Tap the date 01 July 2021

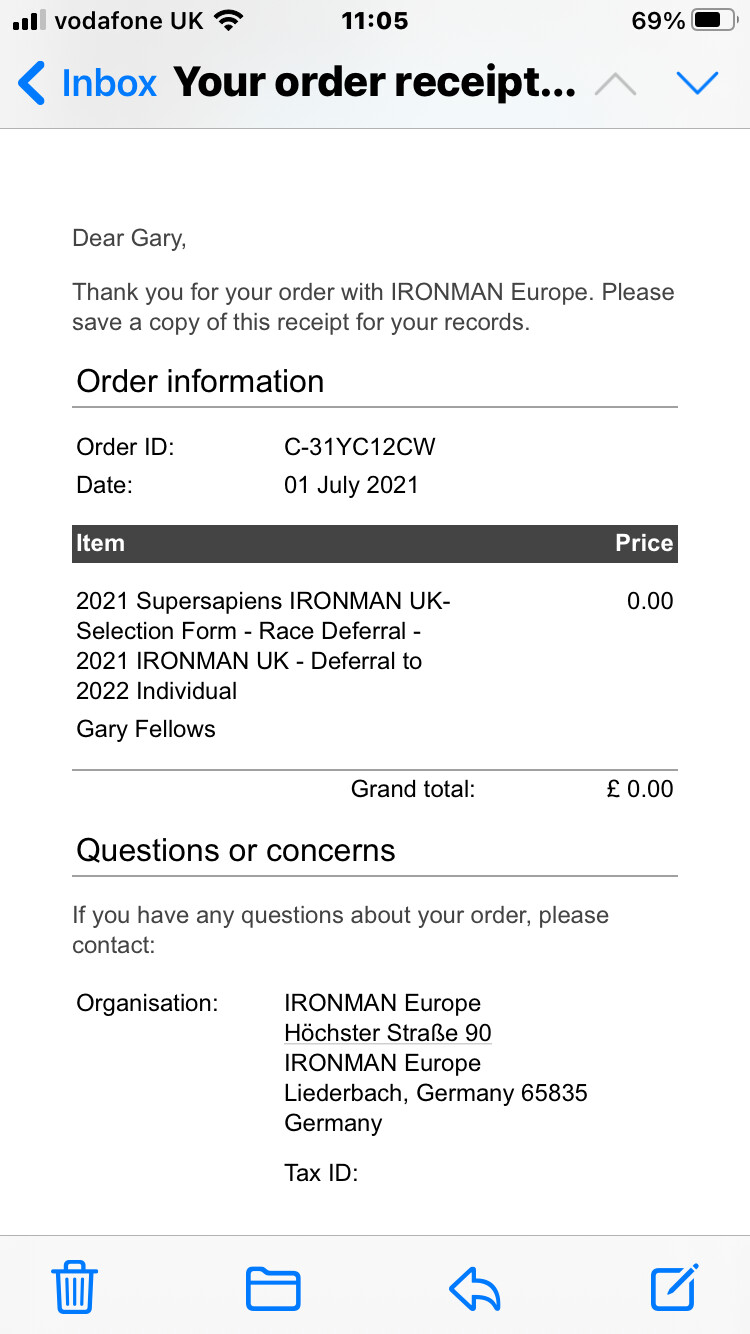(x=351, y=485)
